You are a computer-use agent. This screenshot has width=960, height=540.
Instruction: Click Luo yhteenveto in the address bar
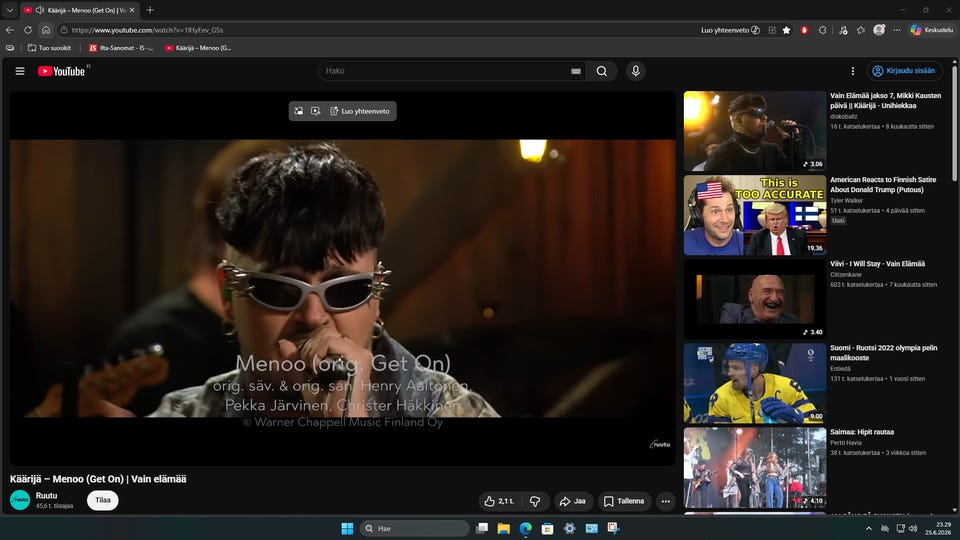coord(730,29)
